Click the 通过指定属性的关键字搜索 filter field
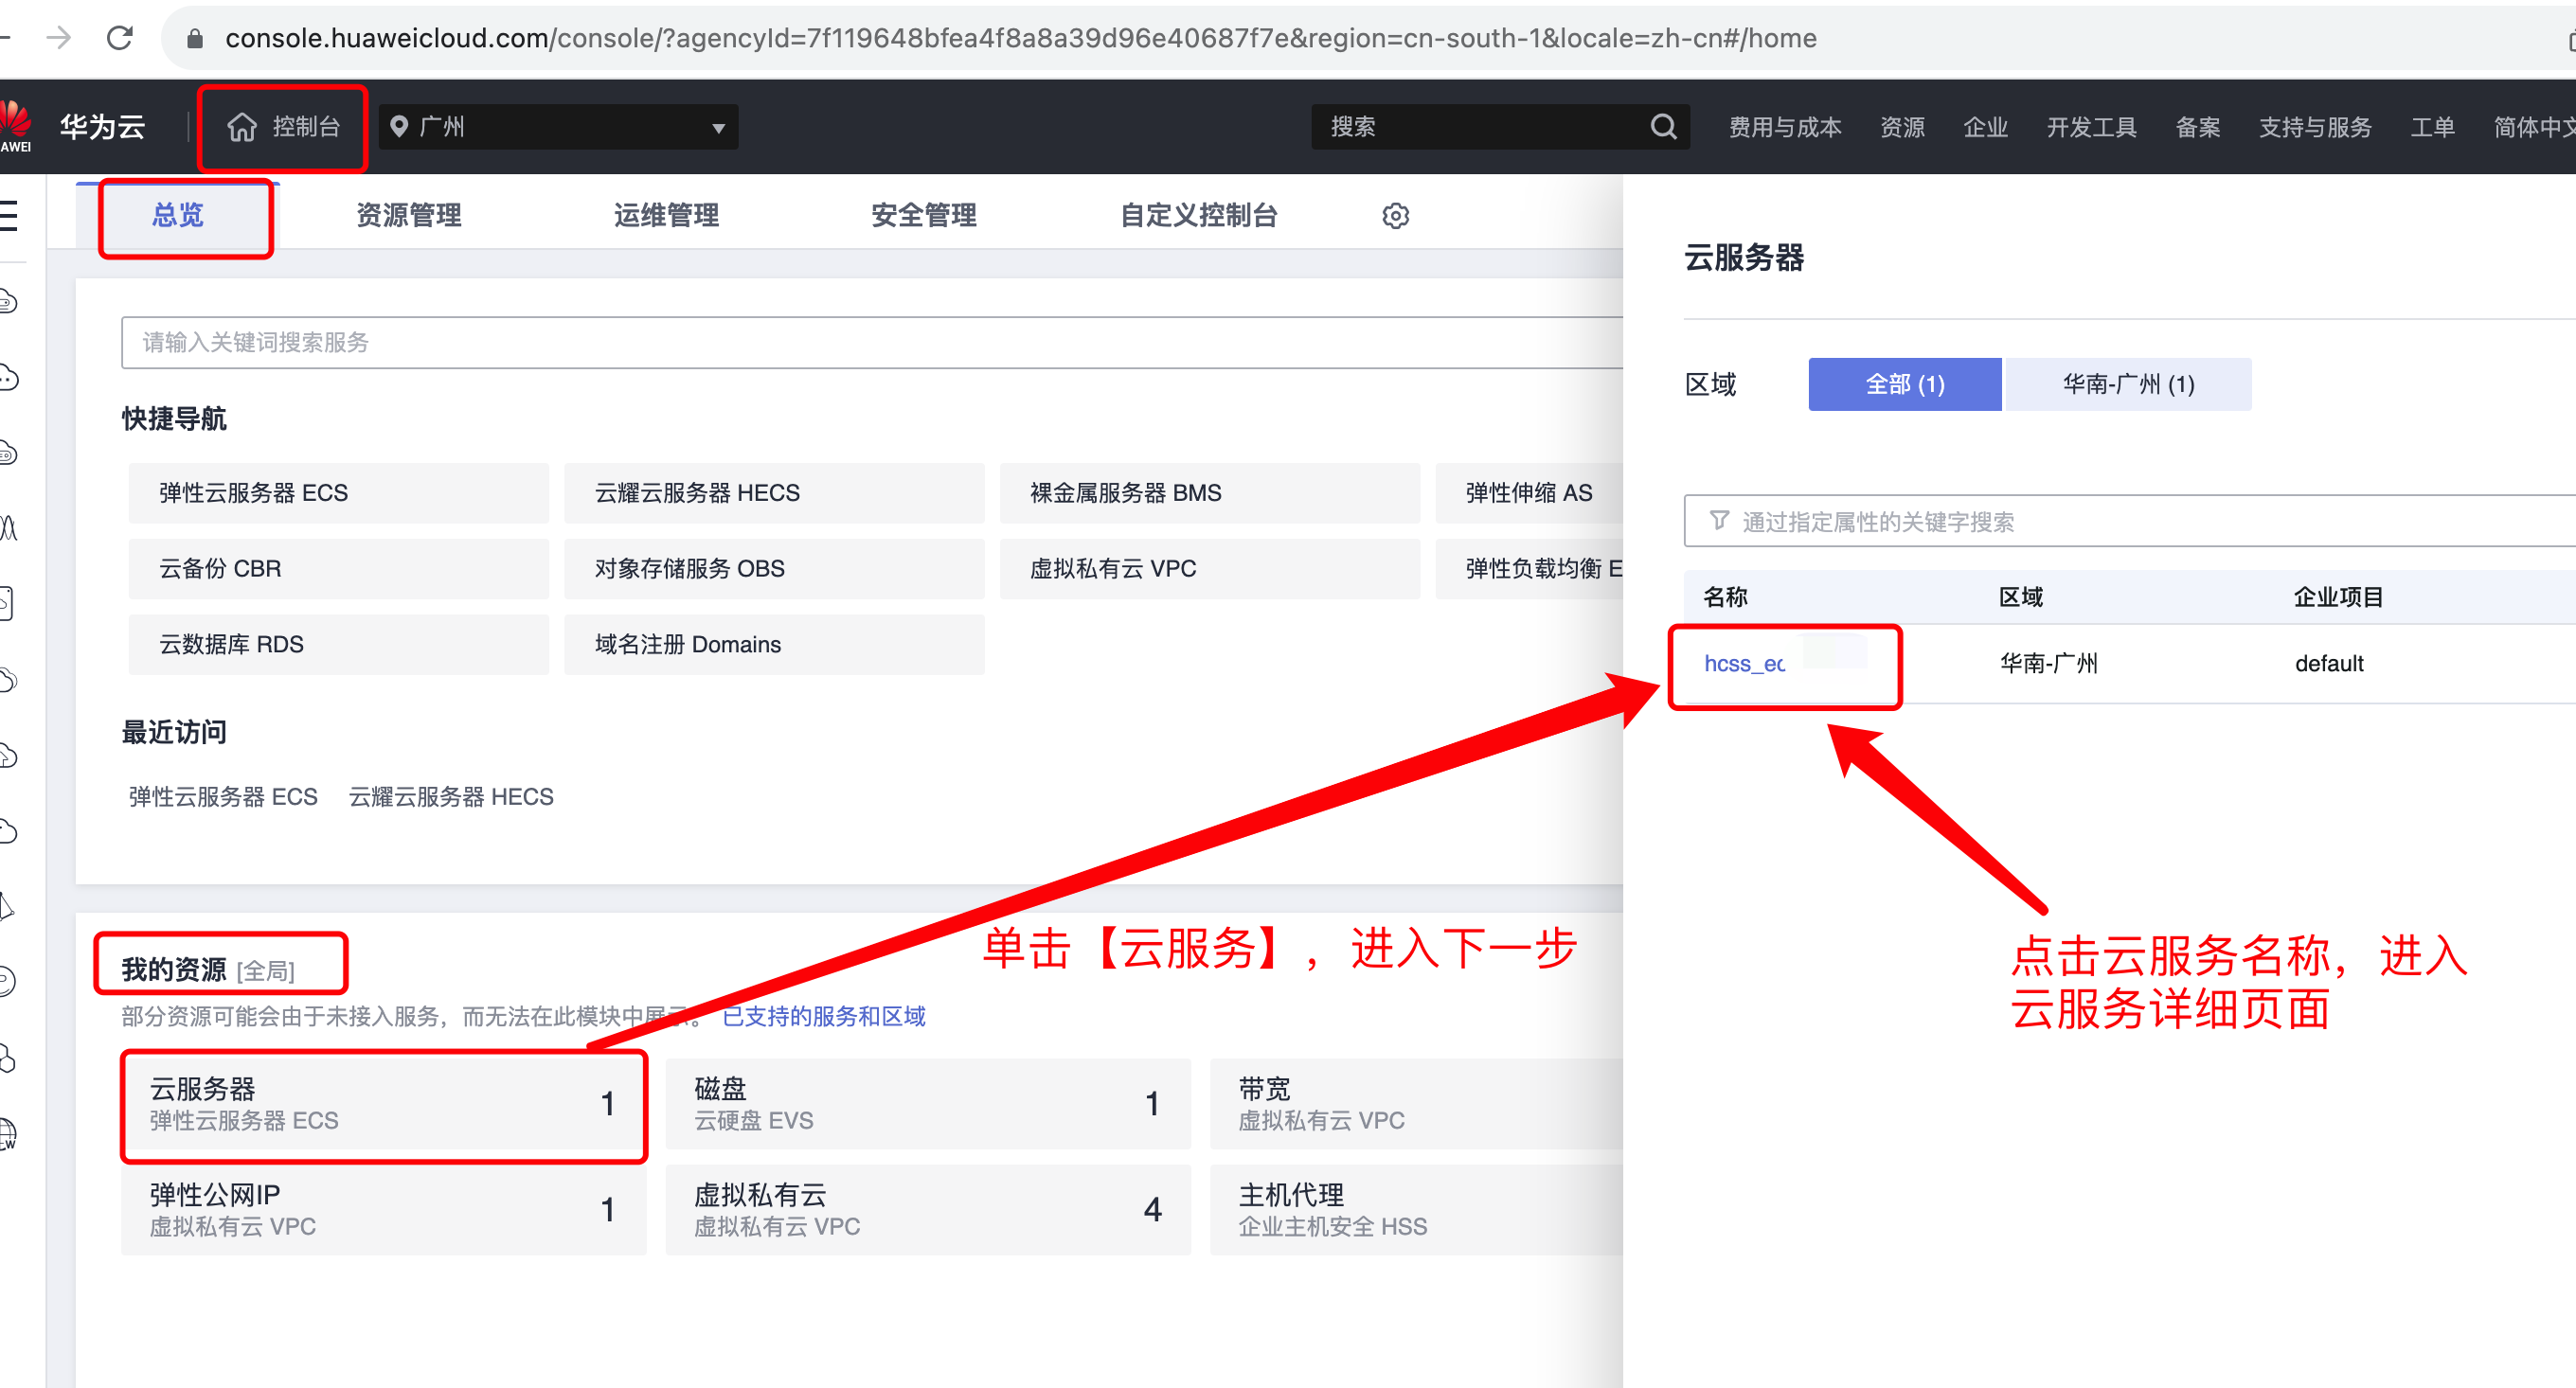2576x1388 pixels. pos(2129,520)
